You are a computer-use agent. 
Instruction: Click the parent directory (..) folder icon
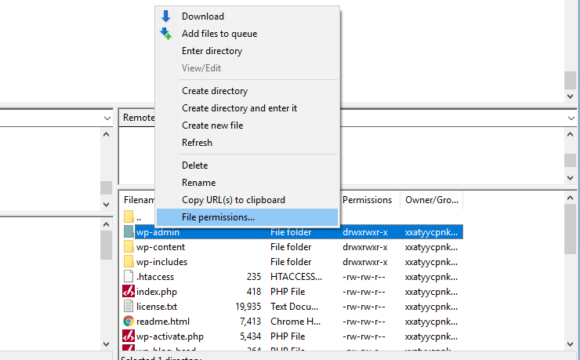128,217
